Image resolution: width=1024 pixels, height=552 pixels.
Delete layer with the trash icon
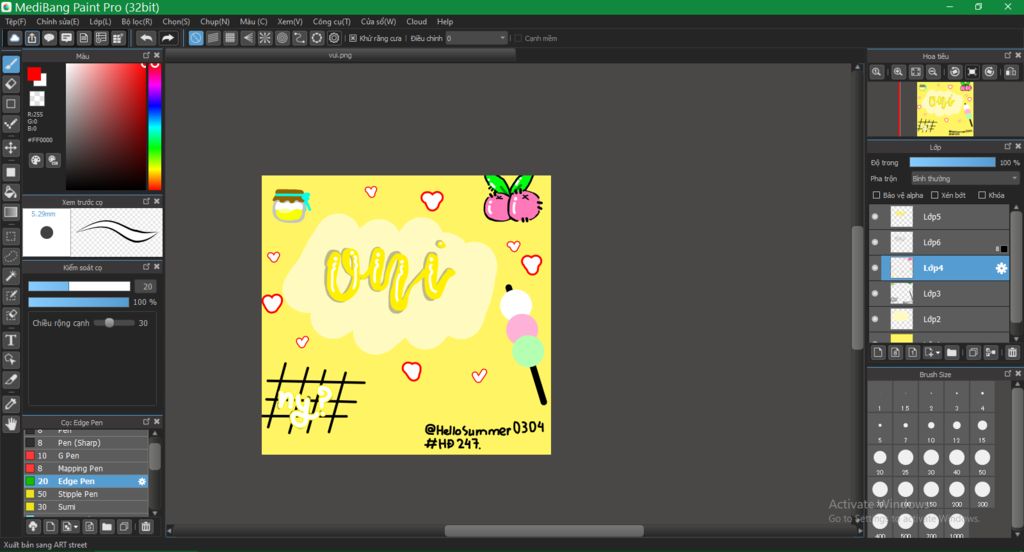(1012, 353)
